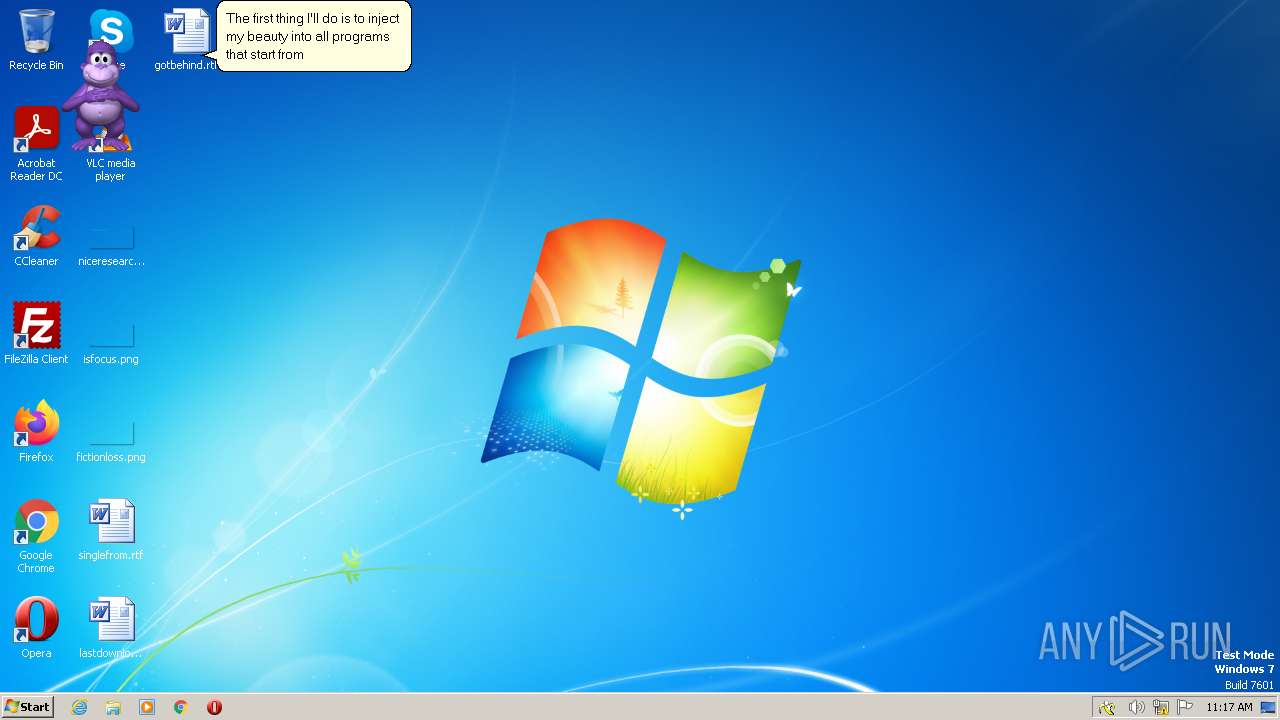The height and width of the screenshot is (720, 1280).
Task: Launch Chrome from the taskbar
Action: tap(181, 707)
